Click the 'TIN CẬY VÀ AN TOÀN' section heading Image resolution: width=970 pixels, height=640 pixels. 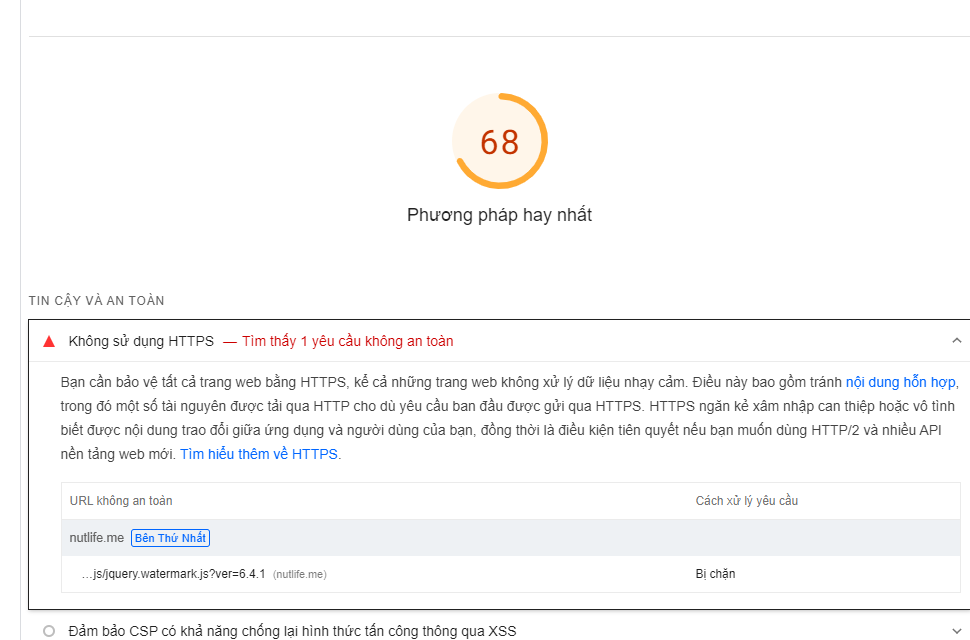(x=97, y=300)
